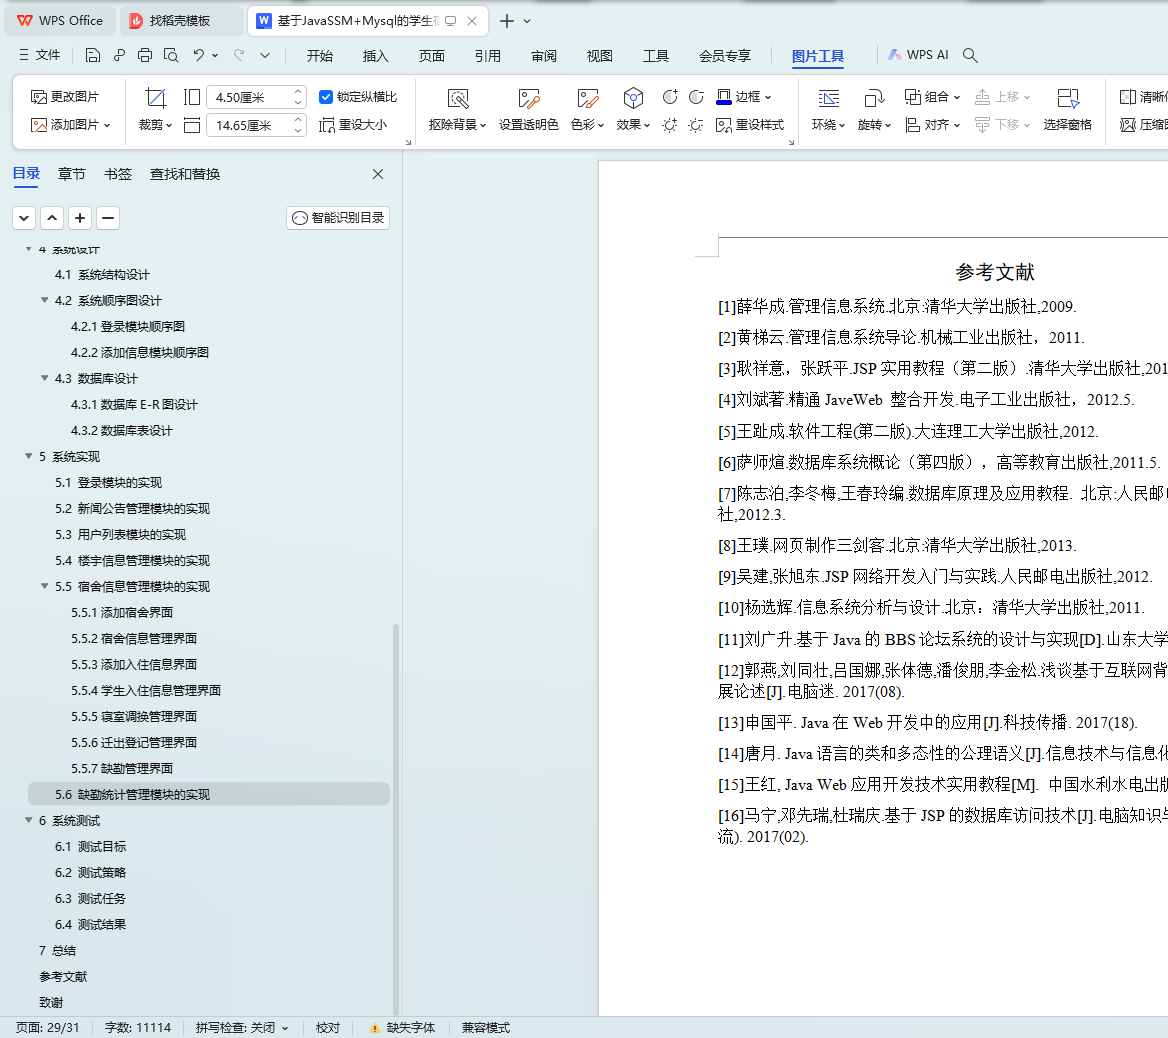Open the new tab dropdown arrow

[527, 21]
